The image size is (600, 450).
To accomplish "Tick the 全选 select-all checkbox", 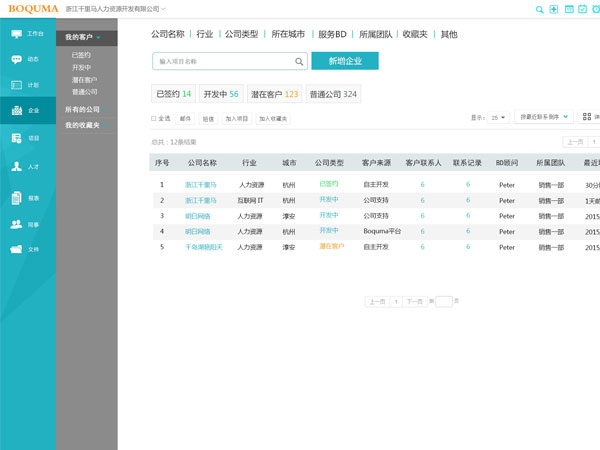I will click(153, 118).
